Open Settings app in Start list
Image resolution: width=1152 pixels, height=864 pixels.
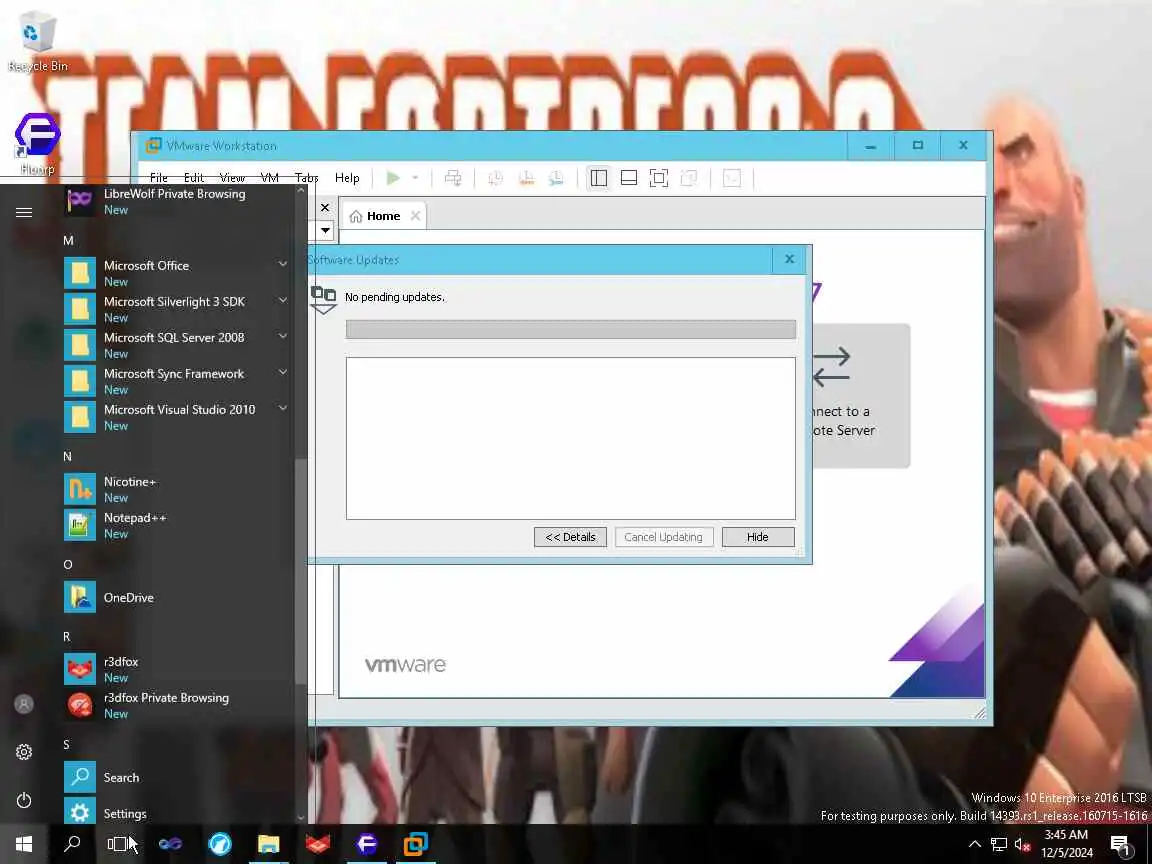[176, 813]
